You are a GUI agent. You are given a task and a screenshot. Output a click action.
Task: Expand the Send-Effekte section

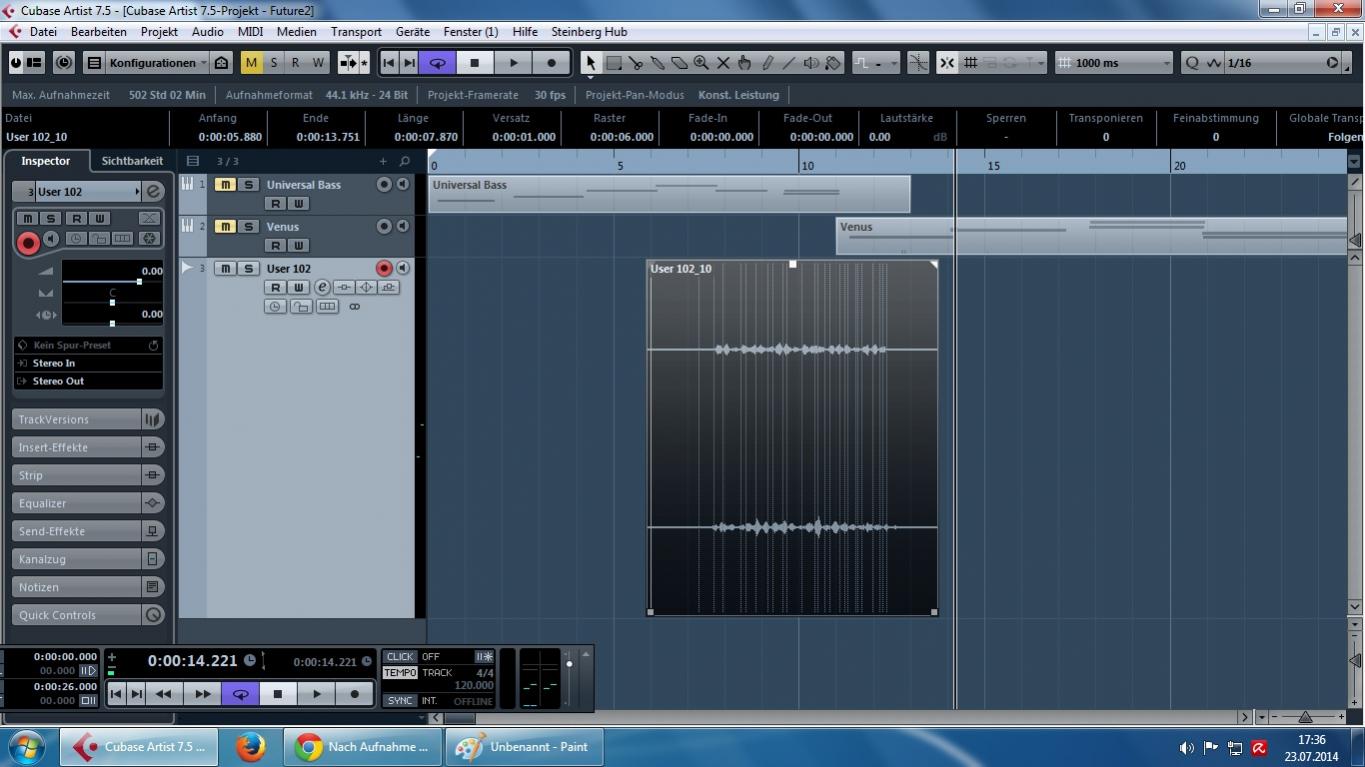click(77, 531)
